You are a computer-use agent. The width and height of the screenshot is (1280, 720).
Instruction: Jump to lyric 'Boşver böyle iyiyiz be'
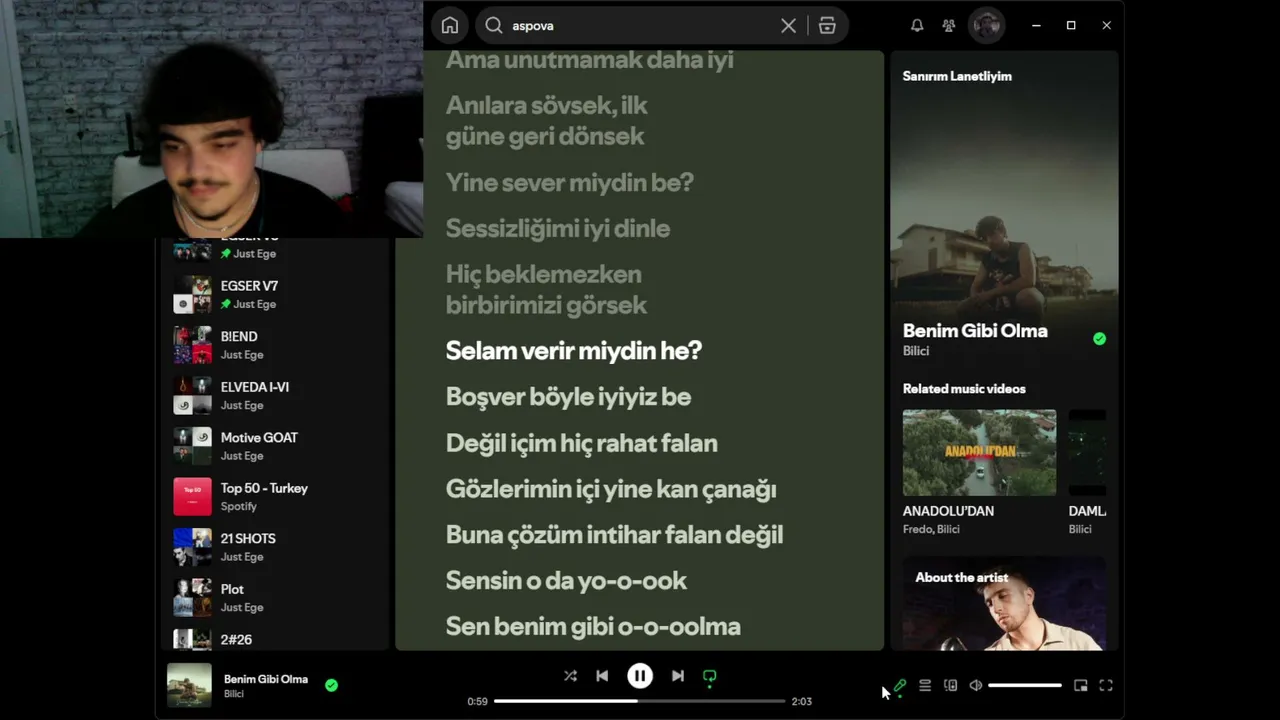[x=568, y=397]
